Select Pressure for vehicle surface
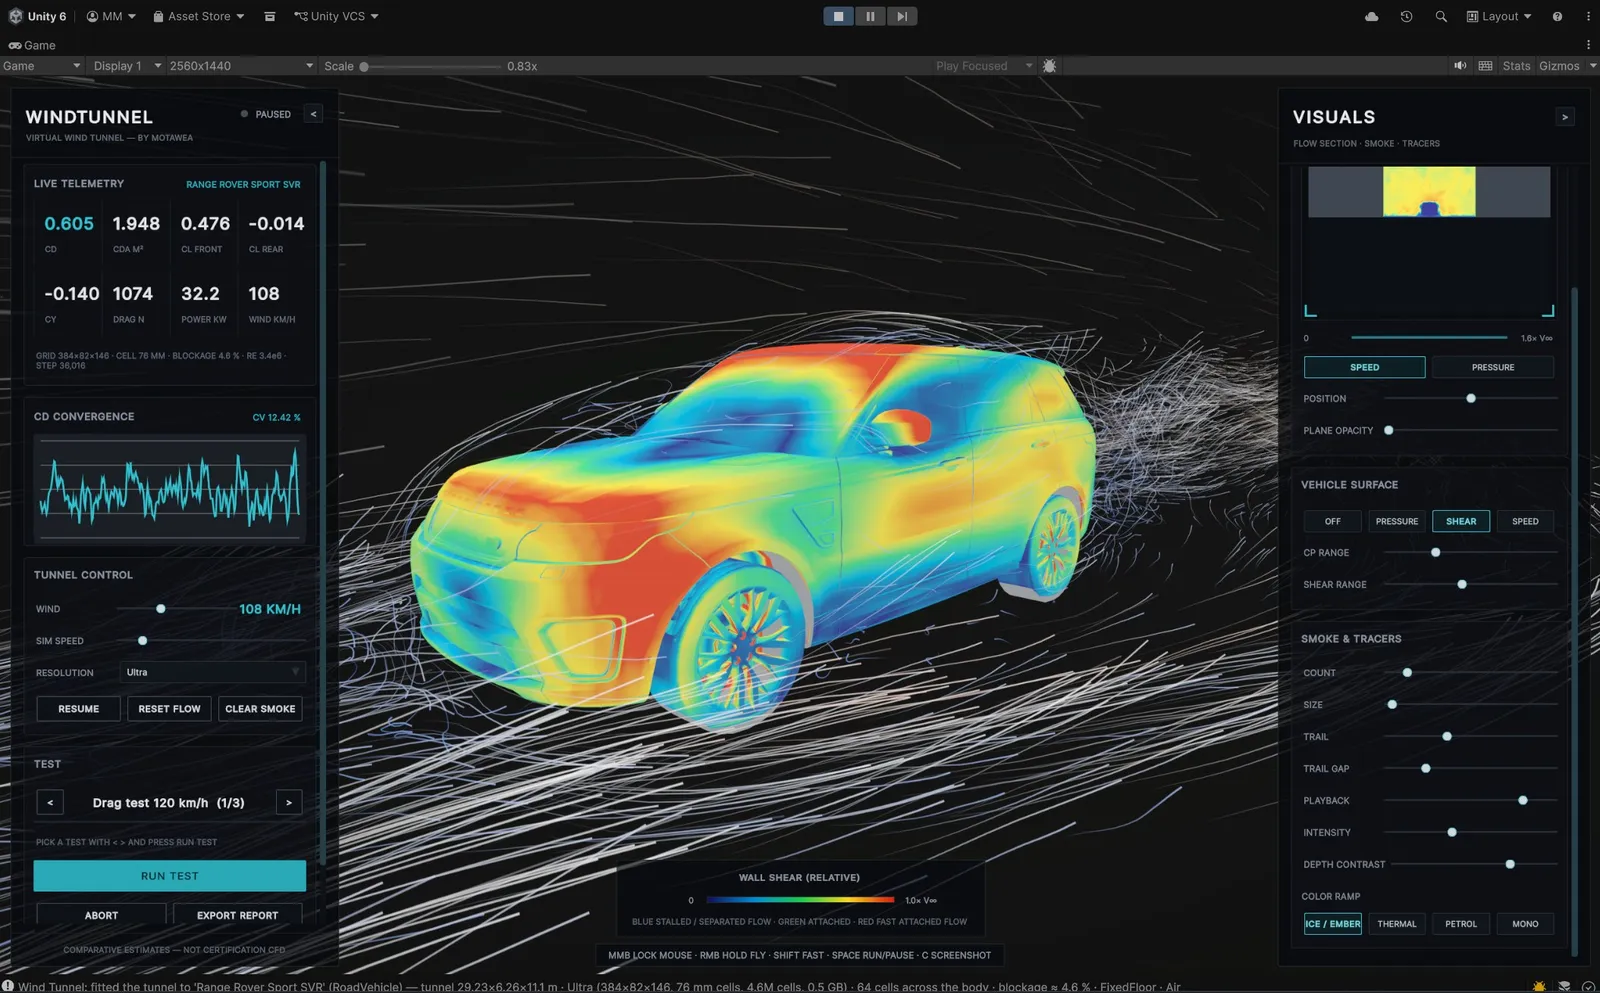 pos(1397,521)
